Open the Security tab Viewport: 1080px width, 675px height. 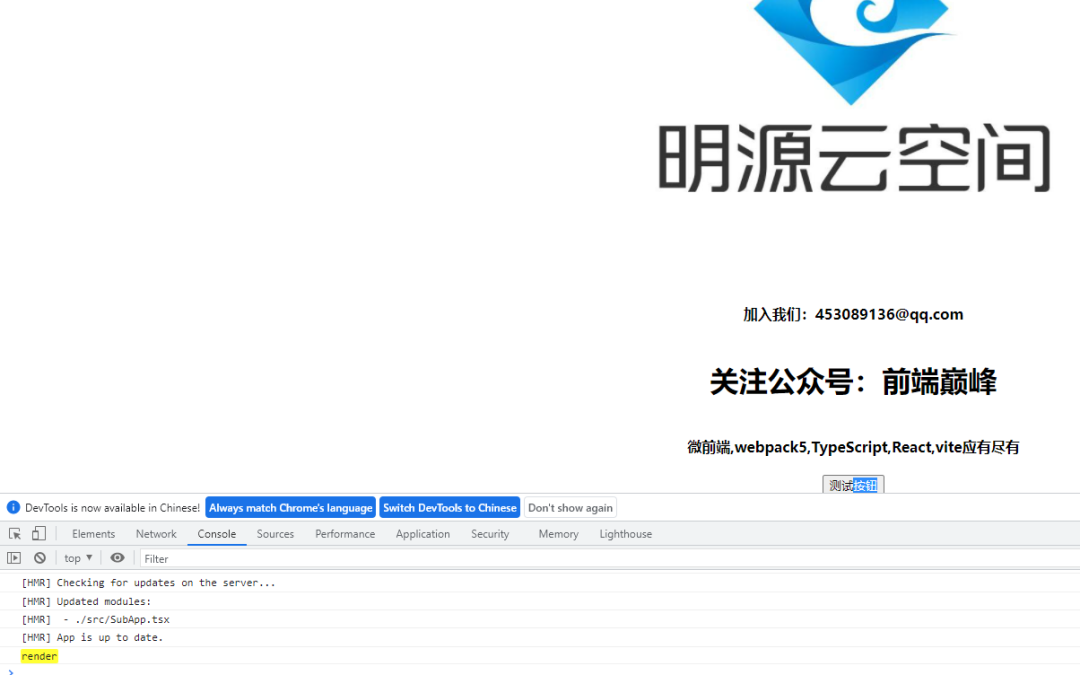tap(490, 534)
